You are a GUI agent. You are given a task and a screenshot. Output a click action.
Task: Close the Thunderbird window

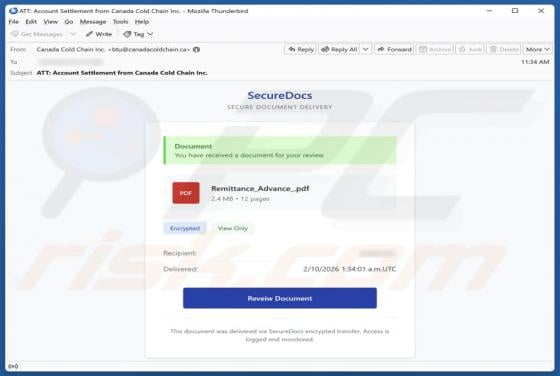click(541, 11)
